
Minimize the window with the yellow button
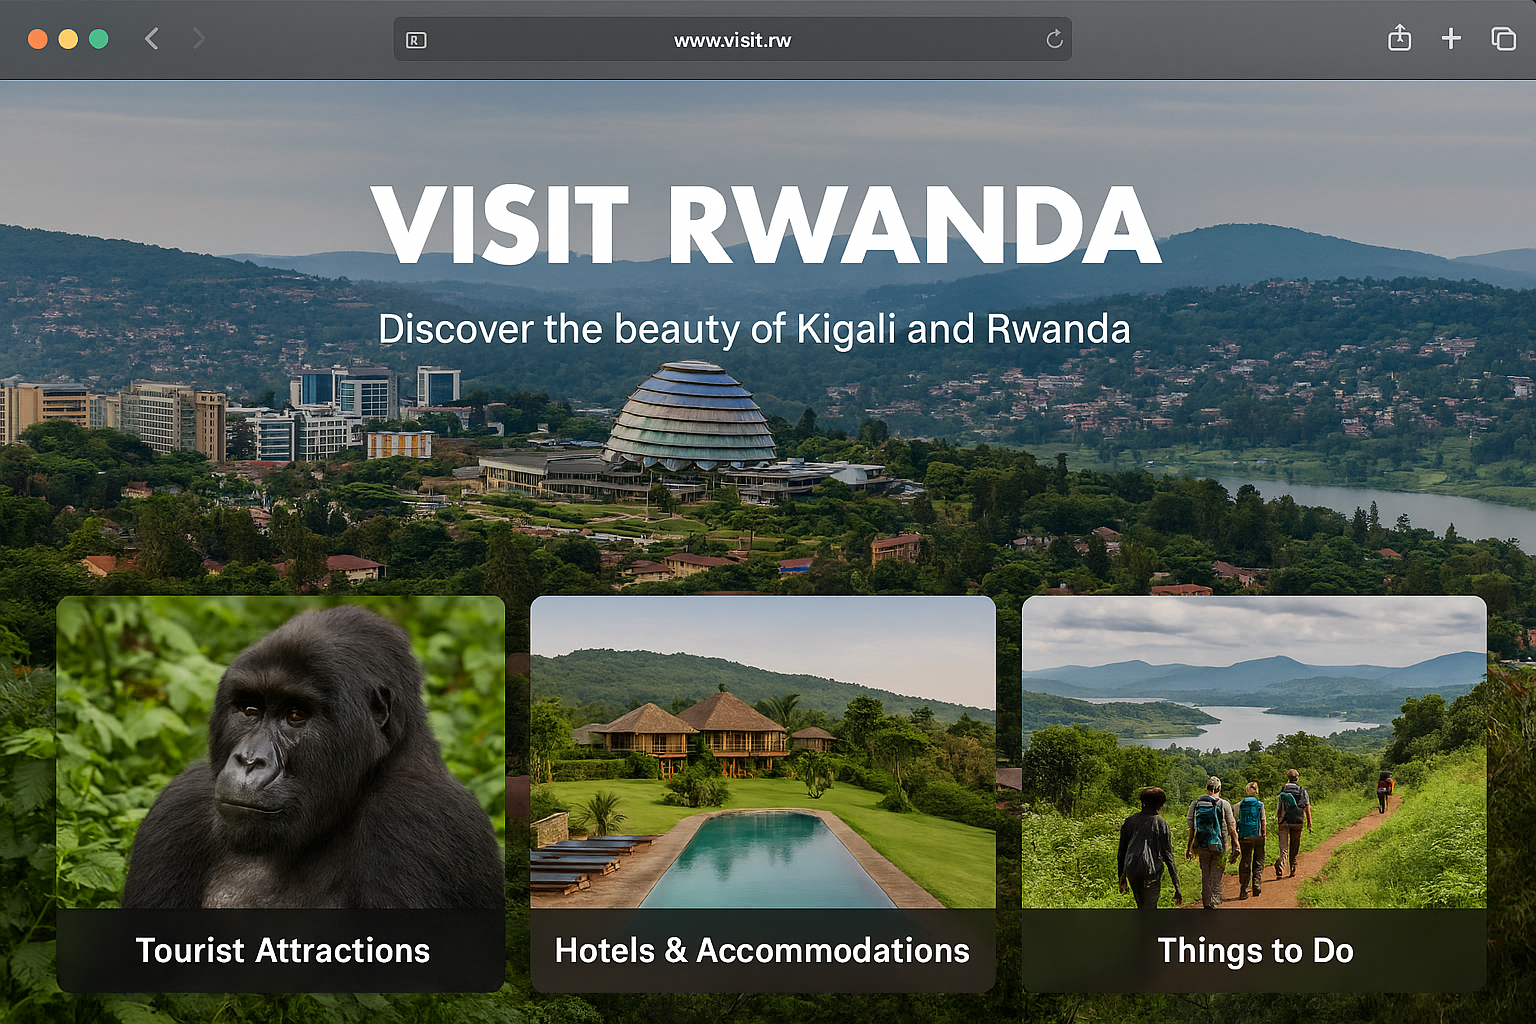pos(68,39)
